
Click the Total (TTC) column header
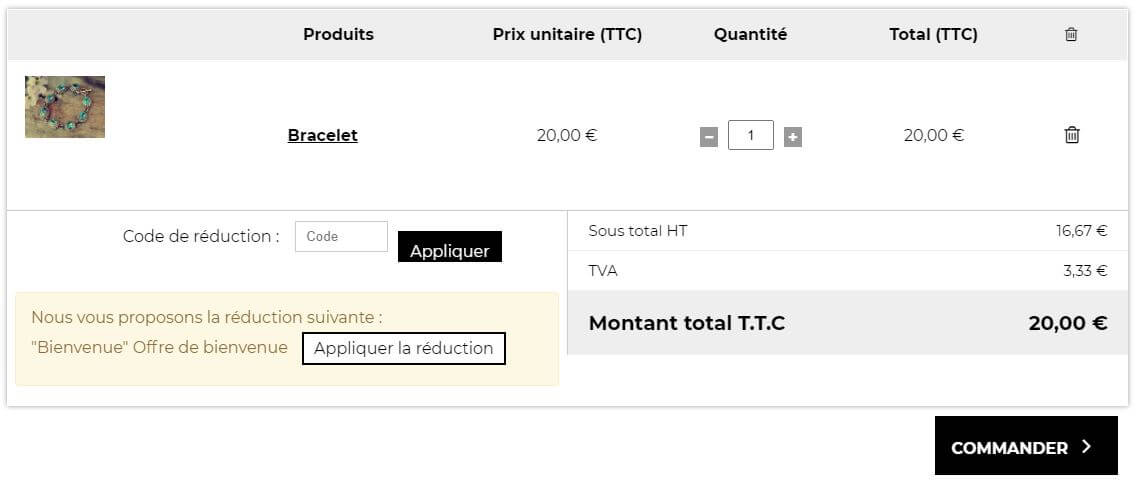tap(933, 34)
